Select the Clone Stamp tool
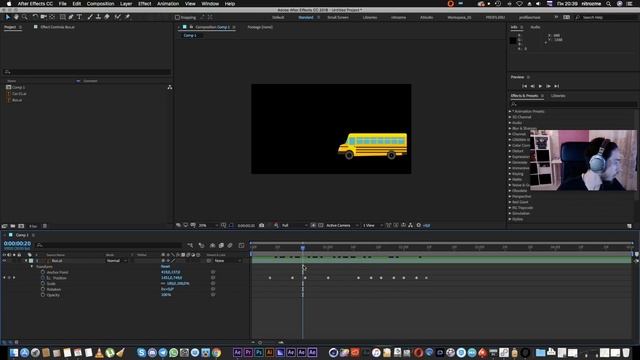 (x=98, y=17)
